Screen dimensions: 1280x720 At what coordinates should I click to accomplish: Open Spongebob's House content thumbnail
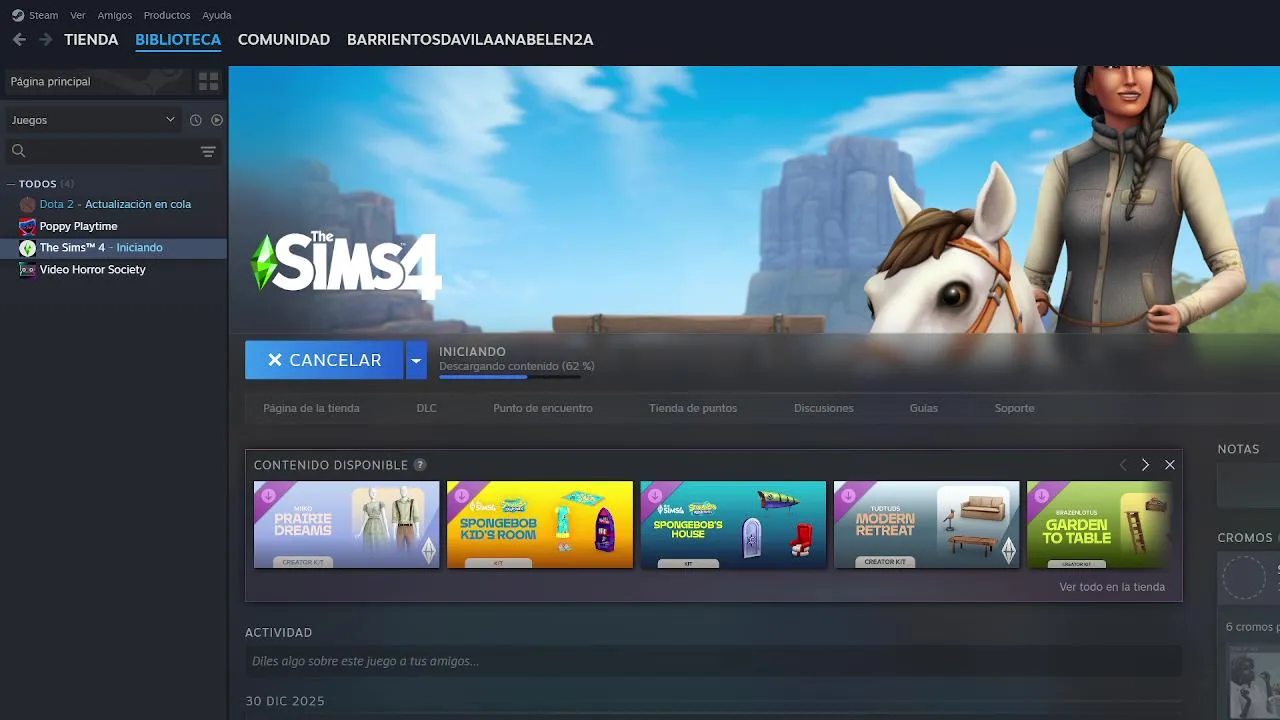(733, 525)
